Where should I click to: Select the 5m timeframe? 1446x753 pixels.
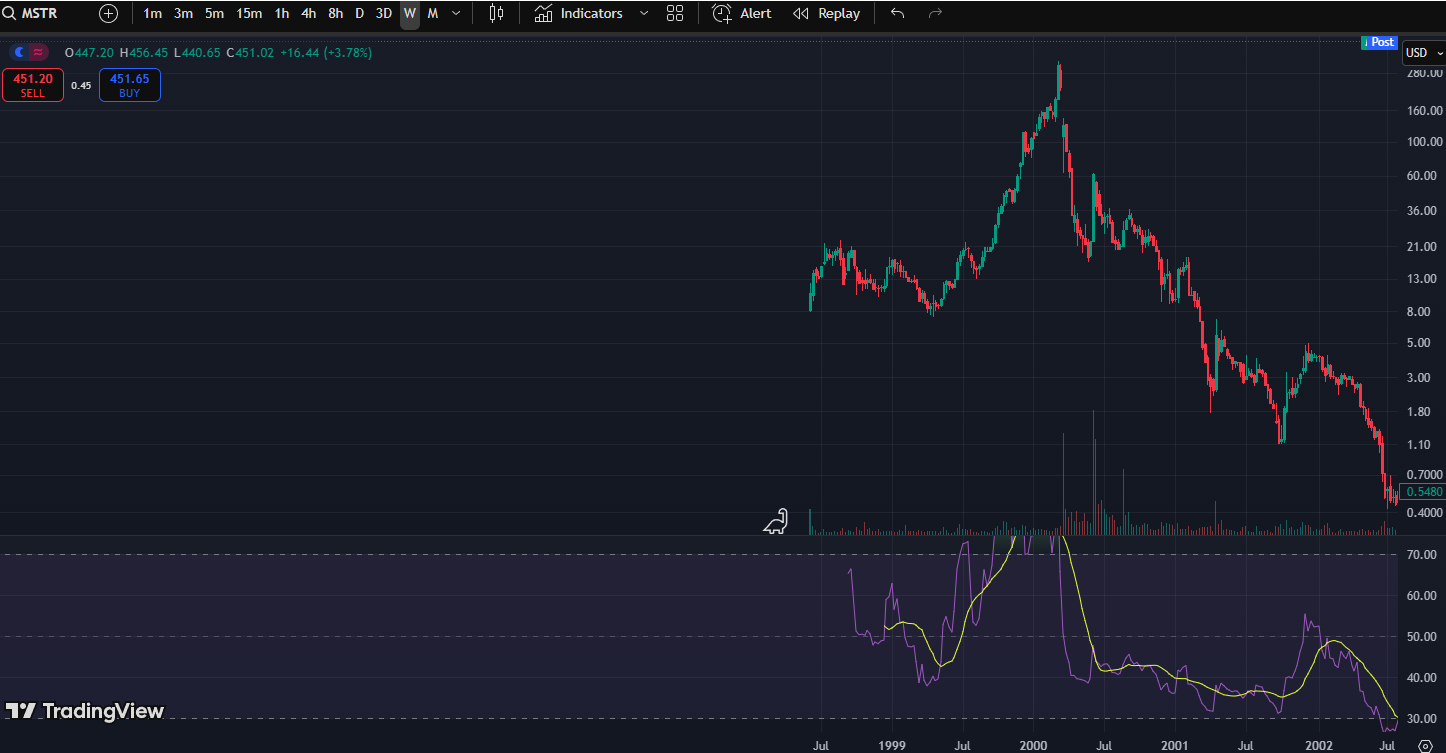click(x=214, y=14)
